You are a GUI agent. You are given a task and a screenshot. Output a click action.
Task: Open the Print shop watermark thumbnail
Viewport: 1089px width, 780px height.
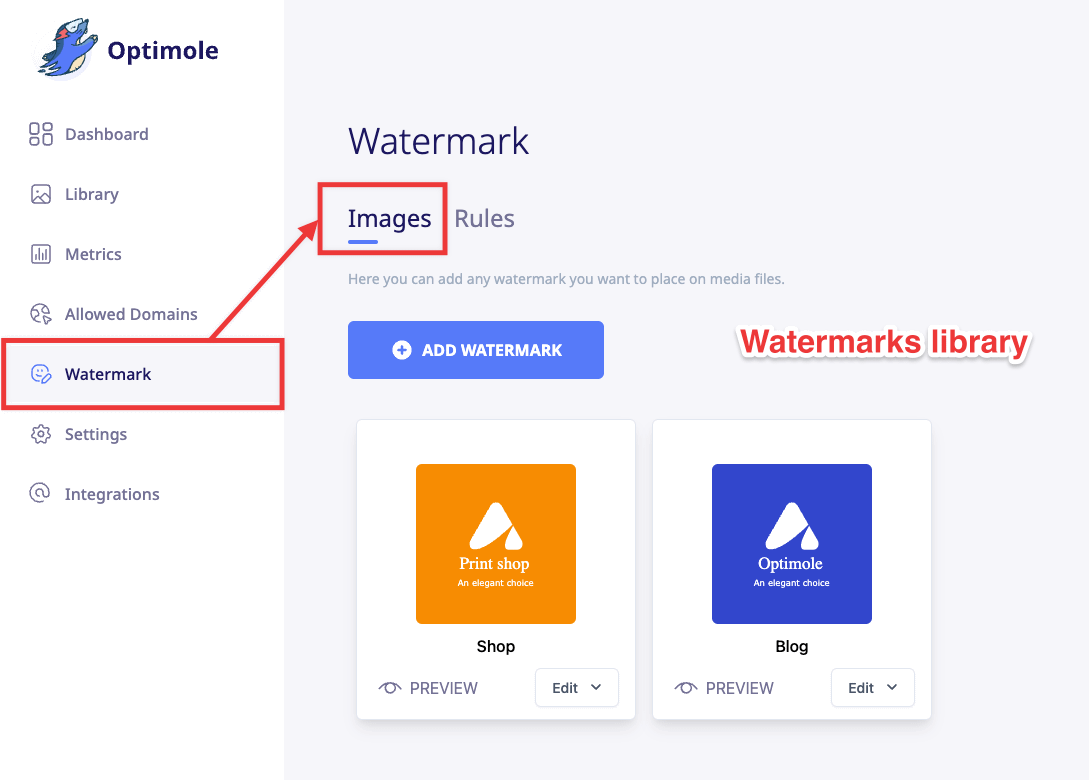[x=496, y=544]
